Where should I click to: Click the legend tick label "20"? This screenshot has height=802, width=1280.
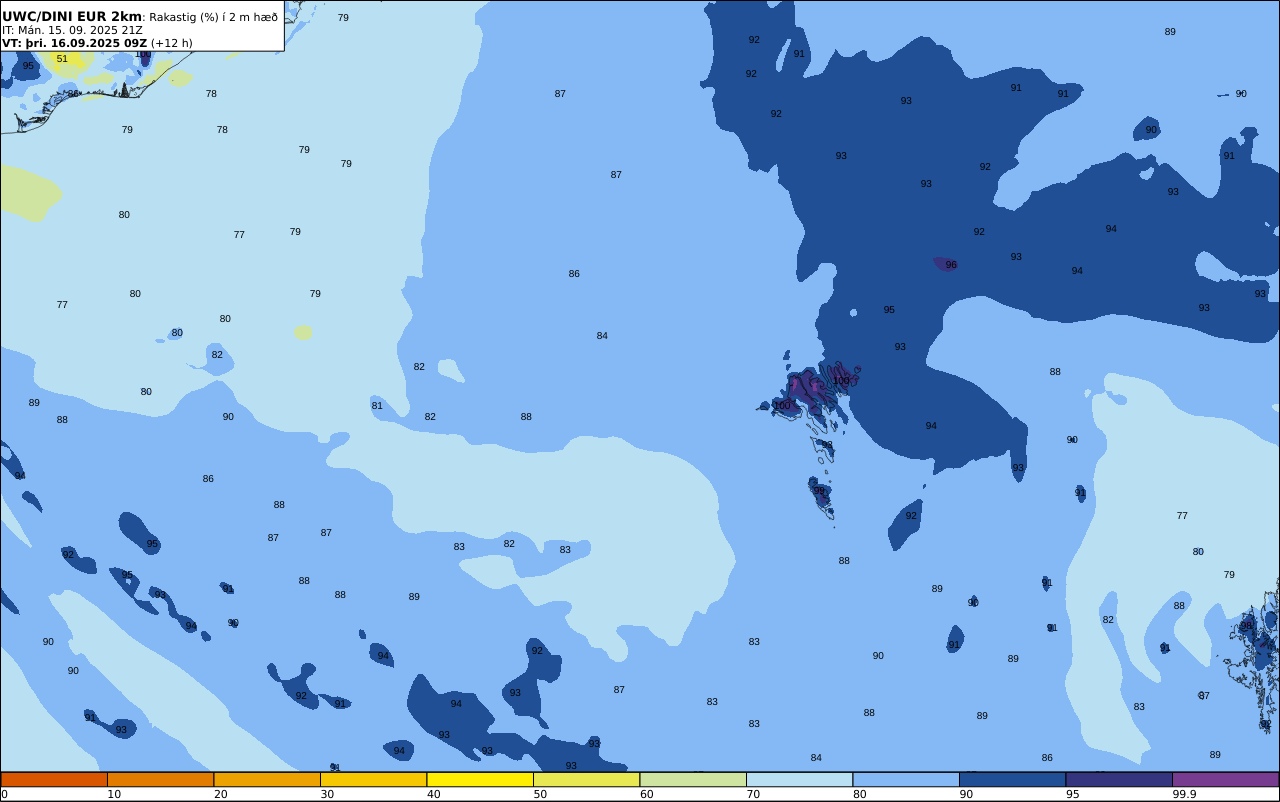click(221, 794)
